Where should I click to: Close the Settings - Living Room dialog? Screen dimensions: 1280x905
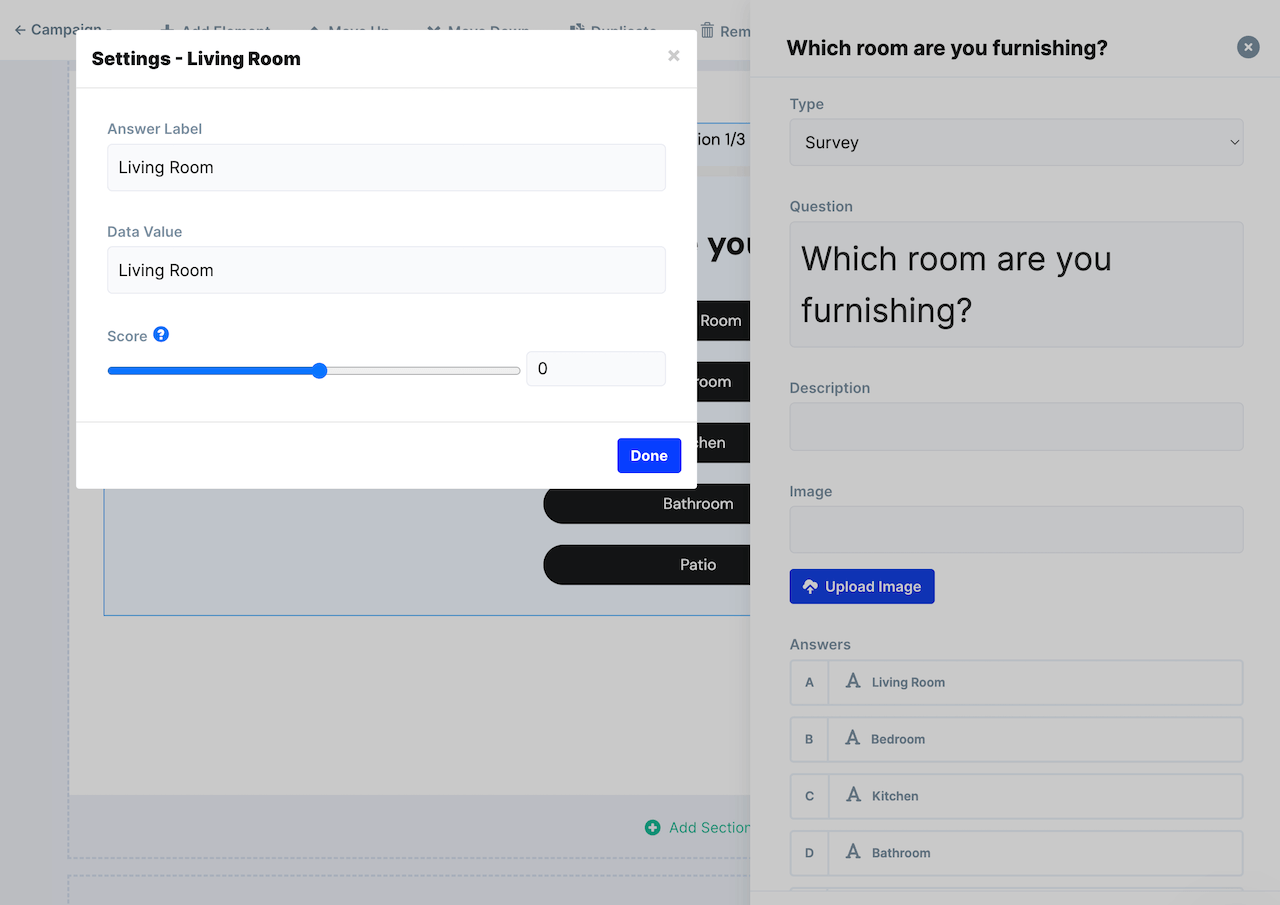point(674,56)
